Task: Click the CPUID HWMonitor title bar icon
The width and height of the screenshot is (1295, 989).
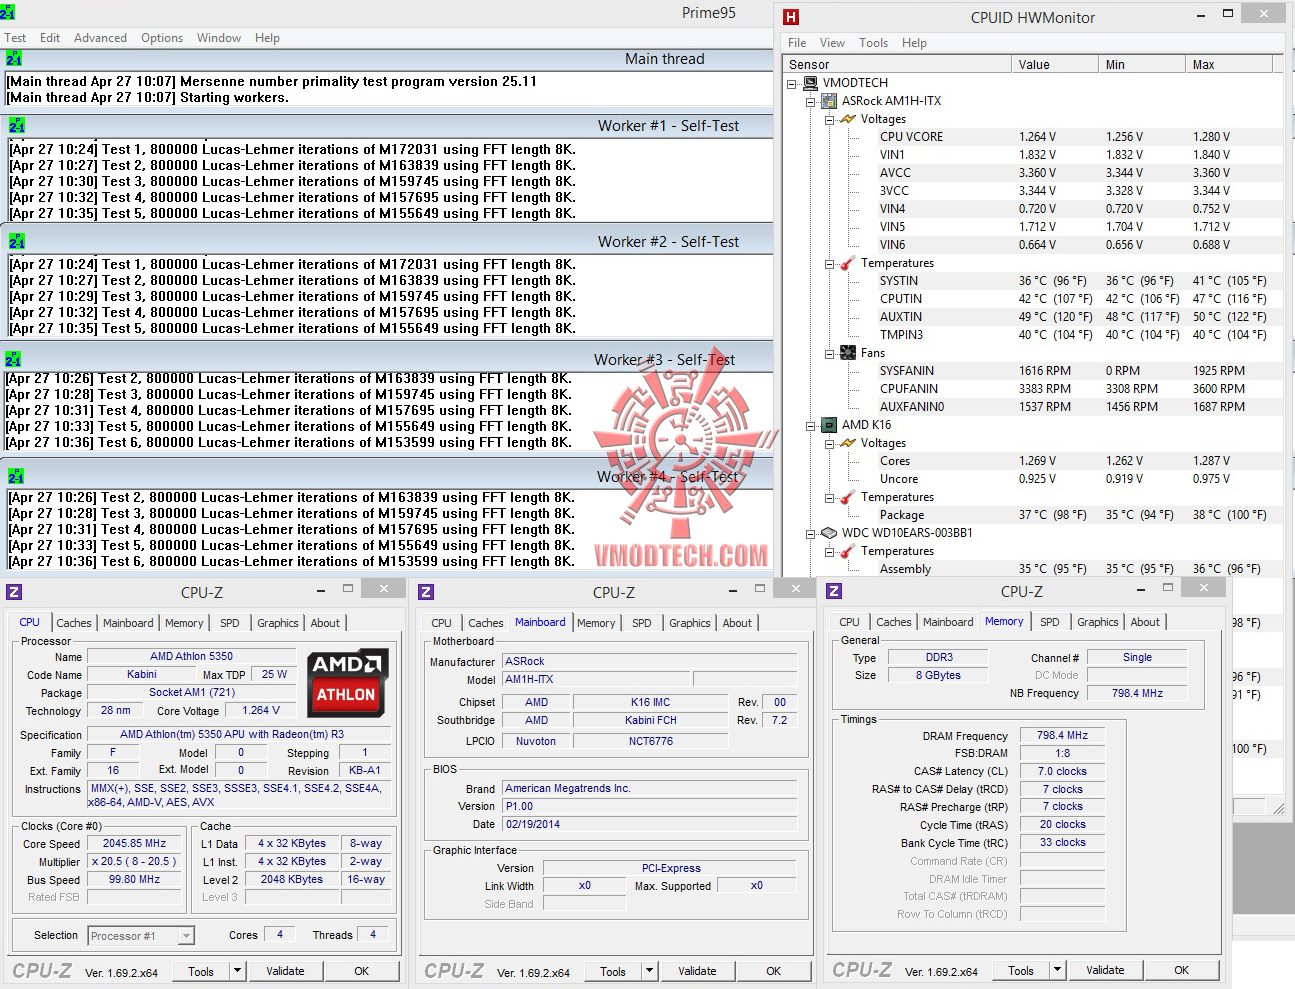Action: point(791,17)
